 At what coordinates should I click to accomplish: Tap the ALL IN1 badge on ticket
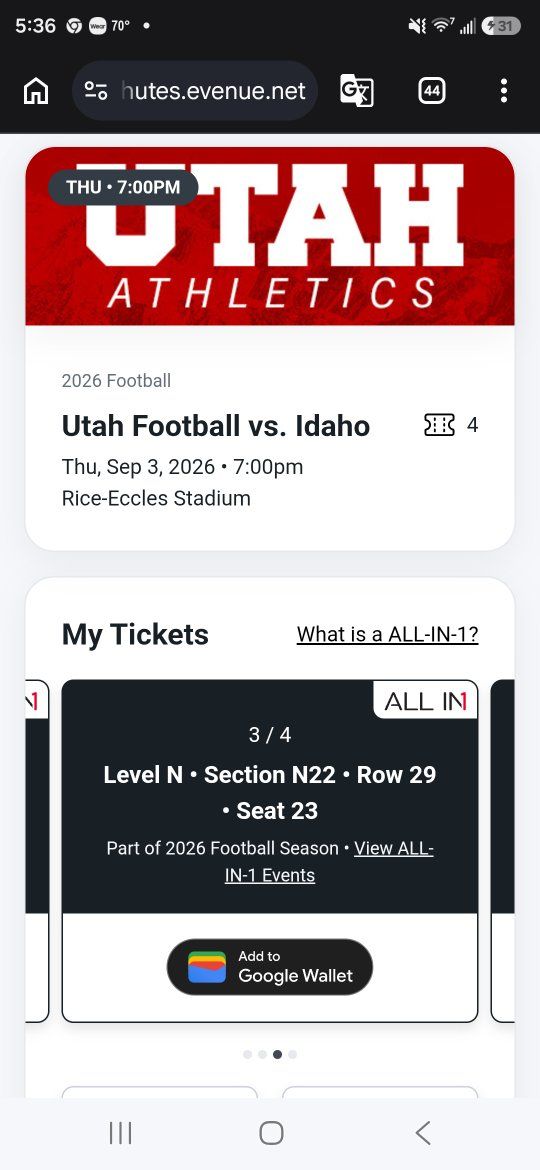coord(425,701)
